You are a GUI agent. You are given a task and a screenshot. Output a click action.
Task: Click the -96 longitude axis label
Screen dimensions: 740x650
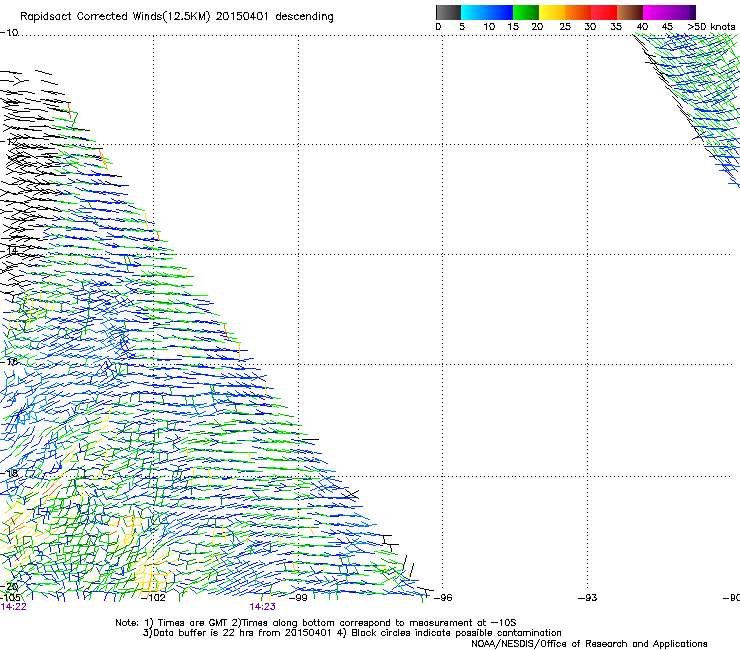(443, 598)
